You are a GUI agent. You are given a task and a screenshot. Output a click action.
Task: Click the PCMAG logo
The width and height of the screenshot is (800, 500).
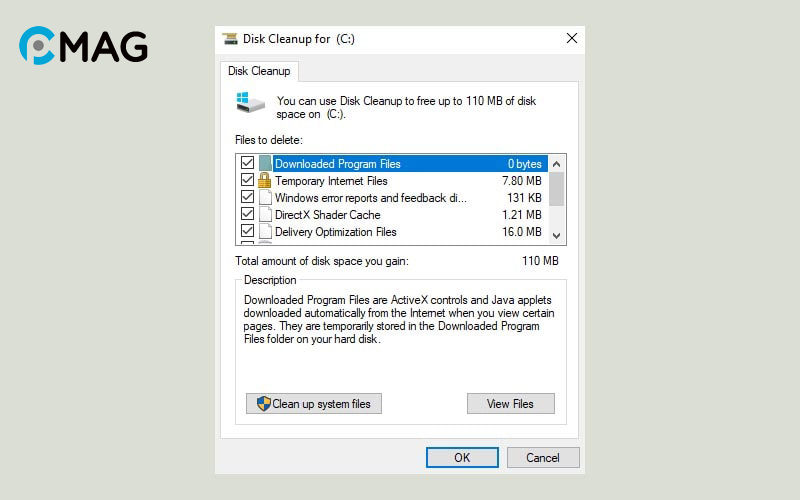83,46
